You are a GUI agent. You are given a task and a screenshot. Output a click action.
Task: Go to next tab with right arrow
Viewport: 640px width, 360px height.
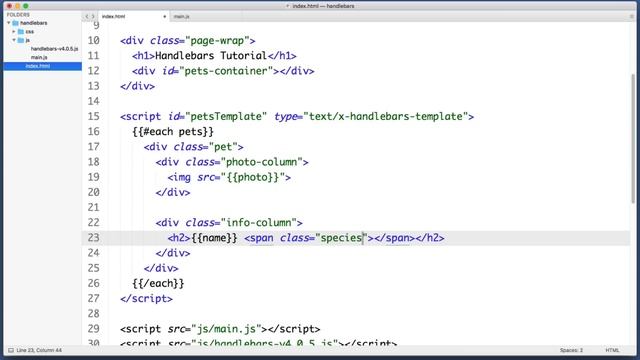coord(93,16)
